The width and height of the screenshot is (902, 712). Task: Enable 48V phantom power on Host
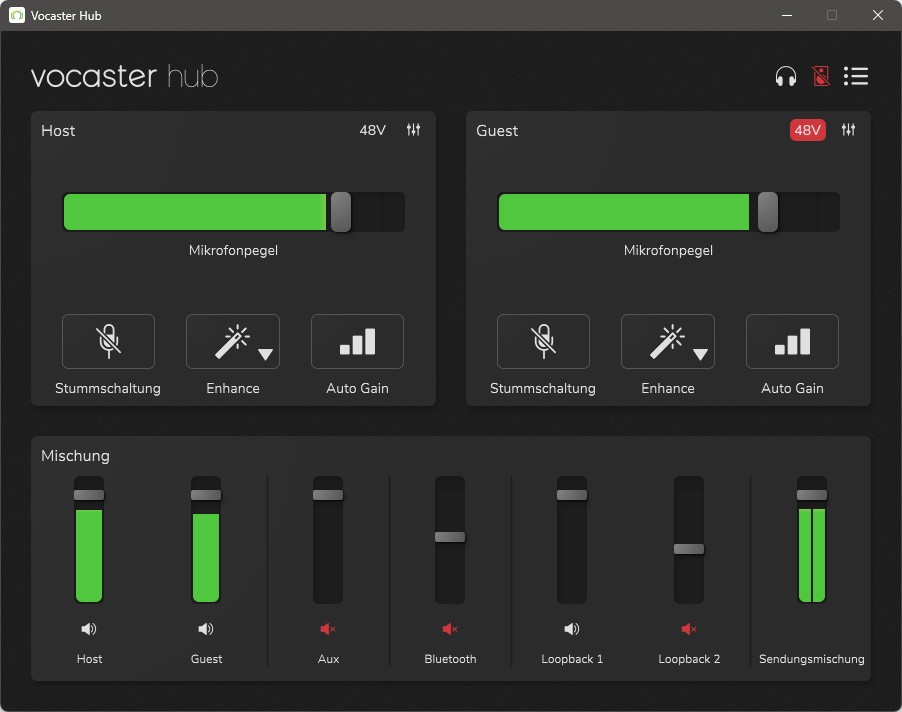pyautogui.click(x=372, y=131)
